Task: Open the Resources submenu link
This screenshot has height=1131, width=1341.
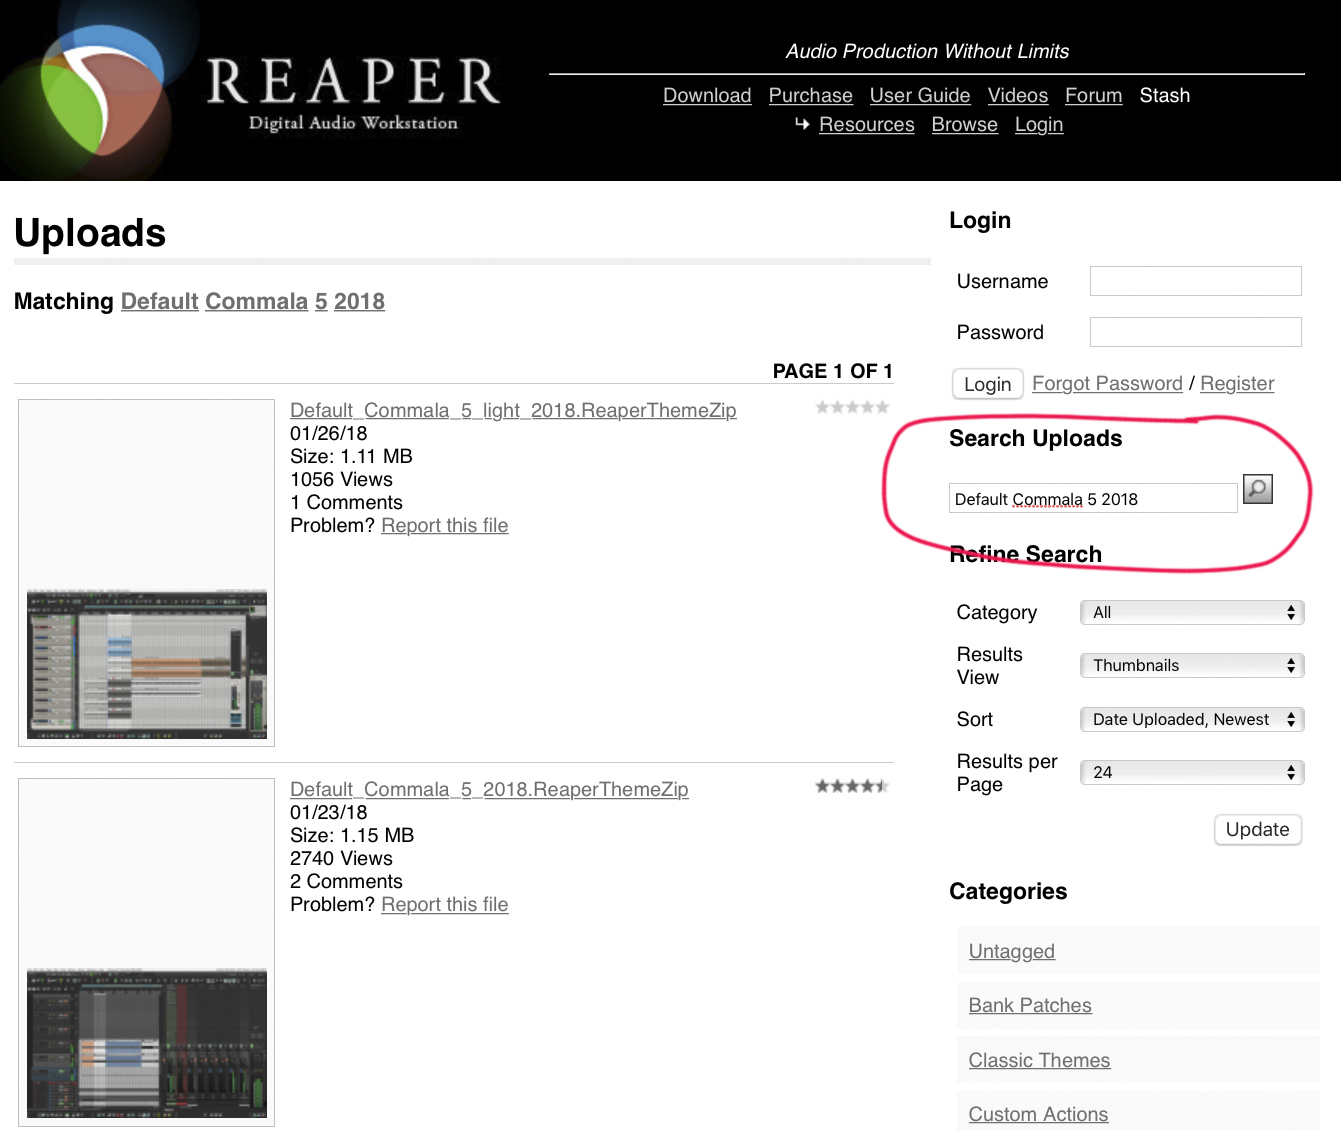Action: pyautogui.click(x=866, y=124)
